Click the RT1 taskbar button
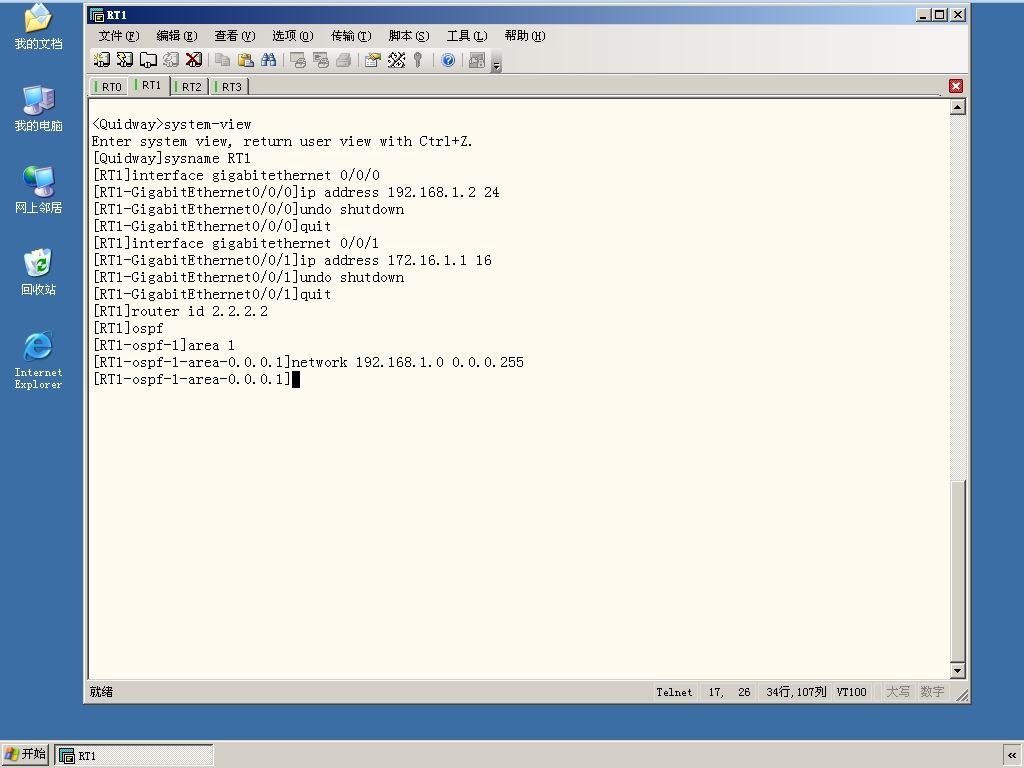The image size is (1024, 768). pyautogui.click(x=134, y=756)
